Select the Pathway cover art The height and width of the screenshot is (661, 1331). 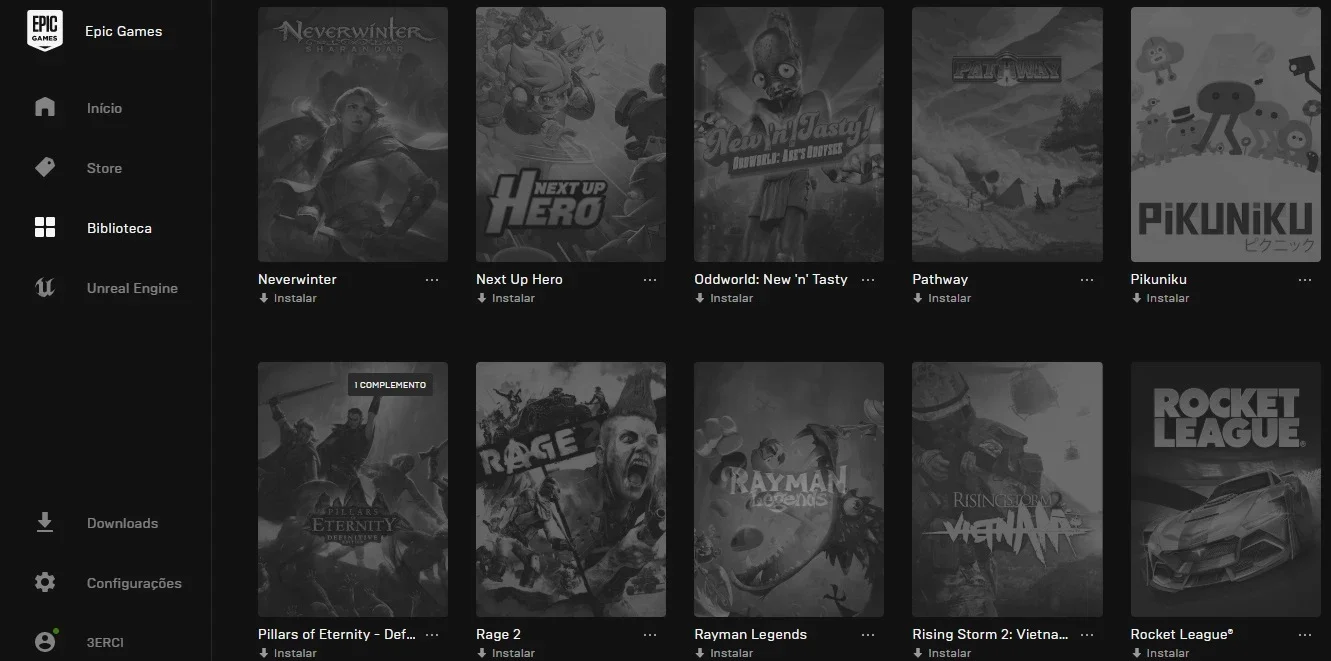pos(1008,134)
